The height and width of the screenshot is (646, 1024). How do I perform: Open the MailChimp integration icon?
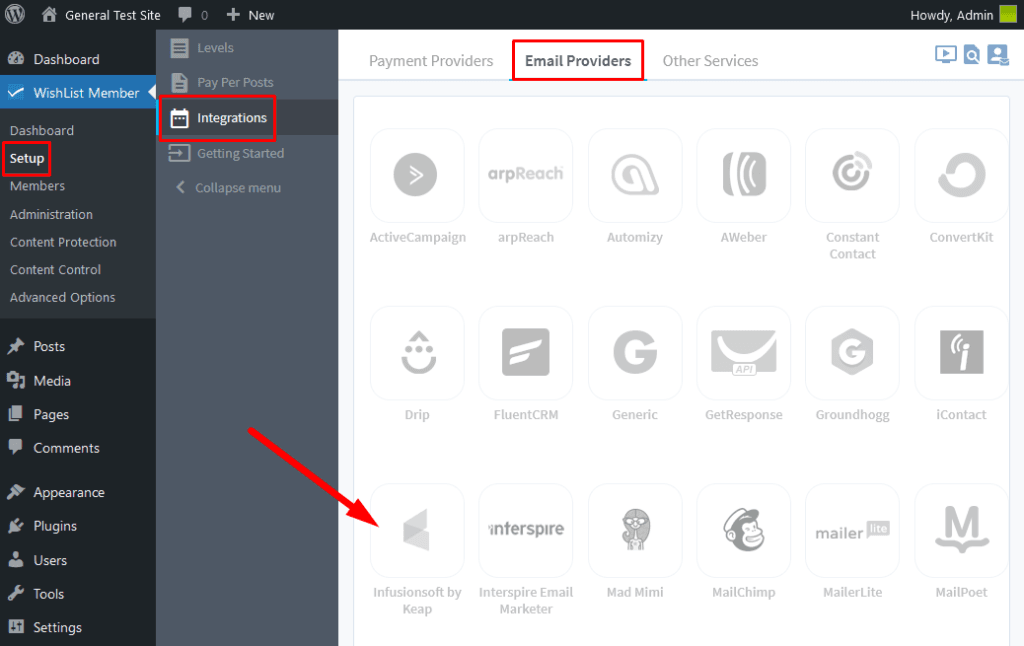744,530
